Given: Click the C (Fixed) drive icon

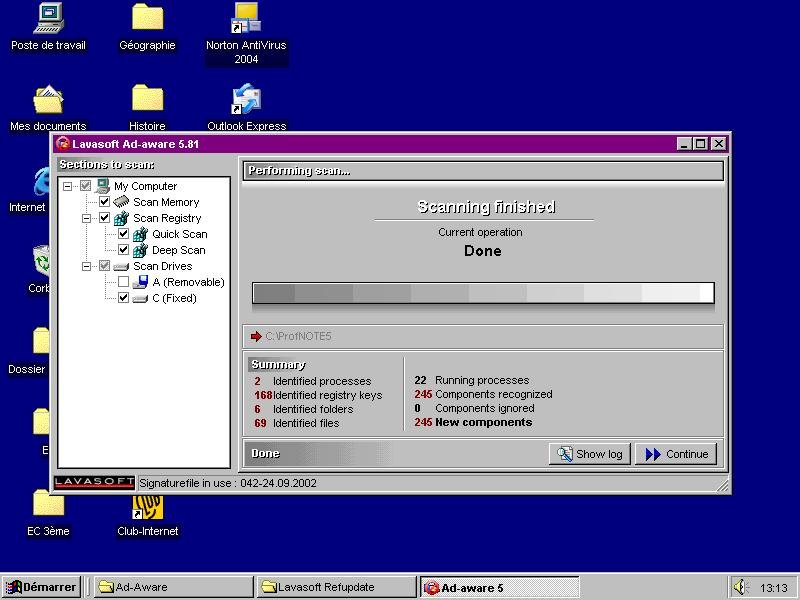Looking at the screenshot, I should click(140, 298).
